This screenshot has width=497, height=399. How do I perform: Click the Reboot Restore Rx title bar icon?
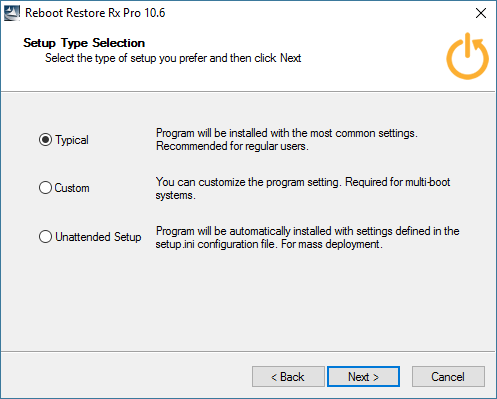(12, 13)
